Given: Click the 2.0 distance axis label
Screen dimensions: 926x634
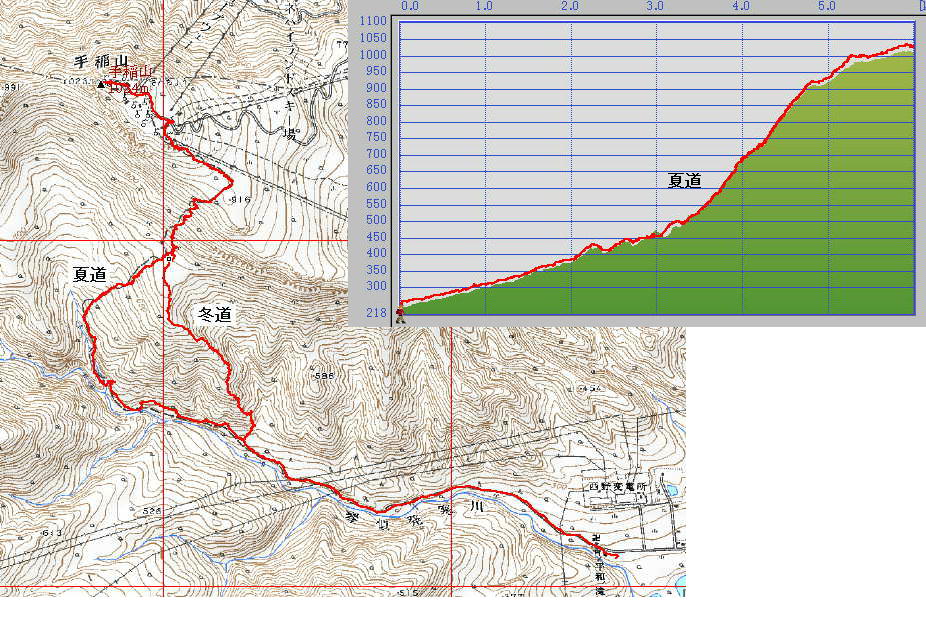Looking at the screenshot, I should point(570,6).
